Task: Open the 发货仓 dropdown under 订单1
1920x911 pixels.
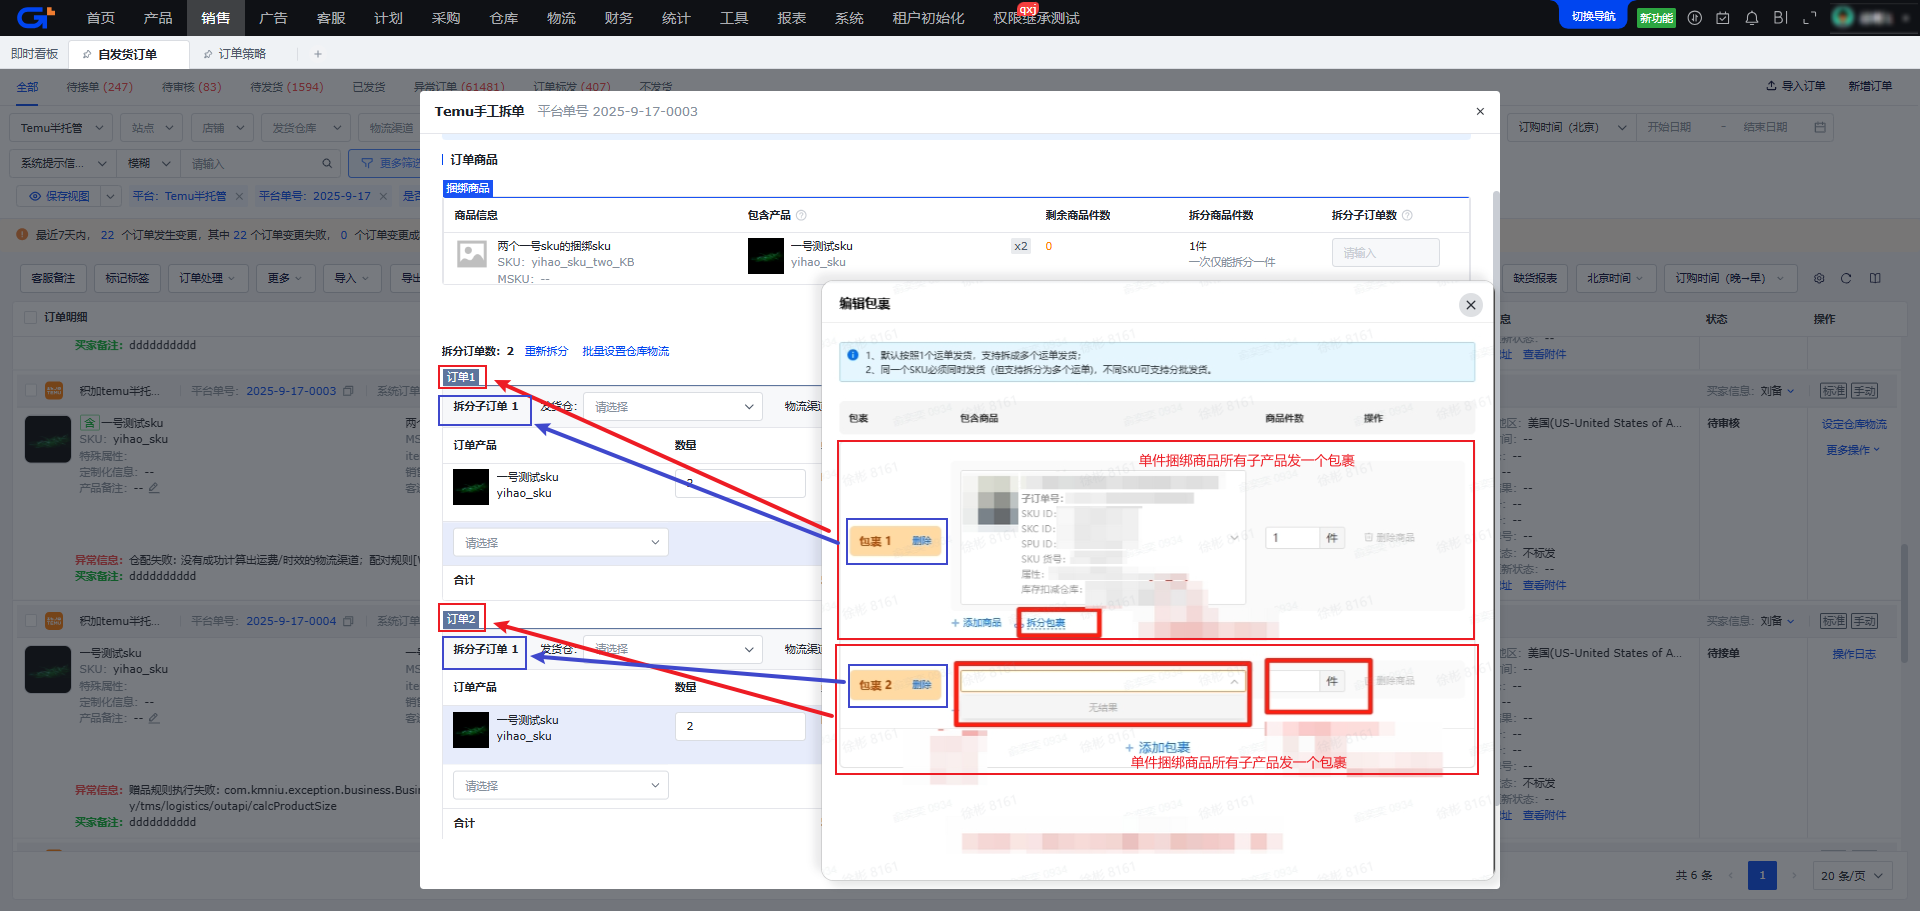Action: pyautogui.click(x=673, y=407)
